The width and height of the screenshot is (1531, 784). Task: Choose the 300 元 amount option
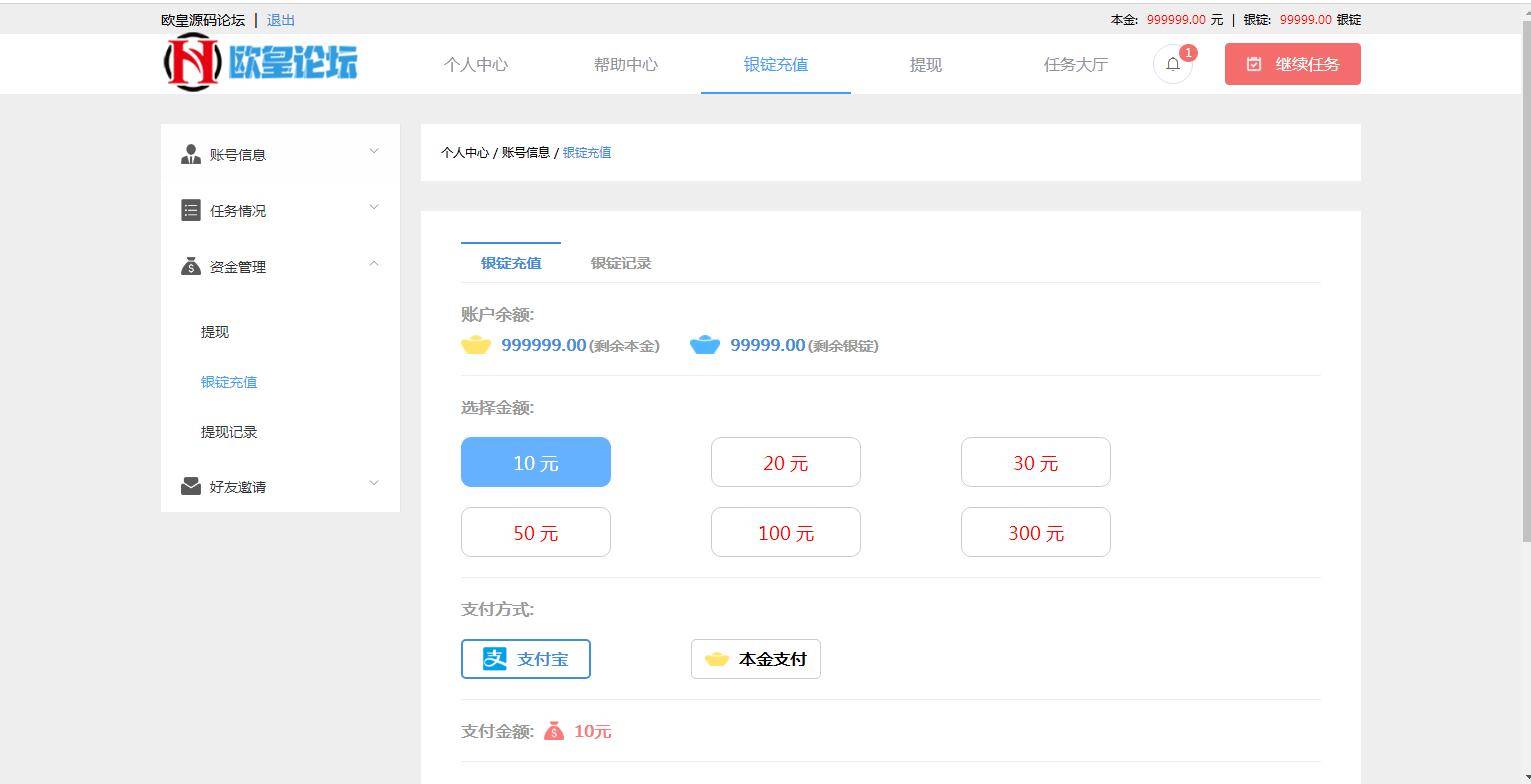point(1035,532)
